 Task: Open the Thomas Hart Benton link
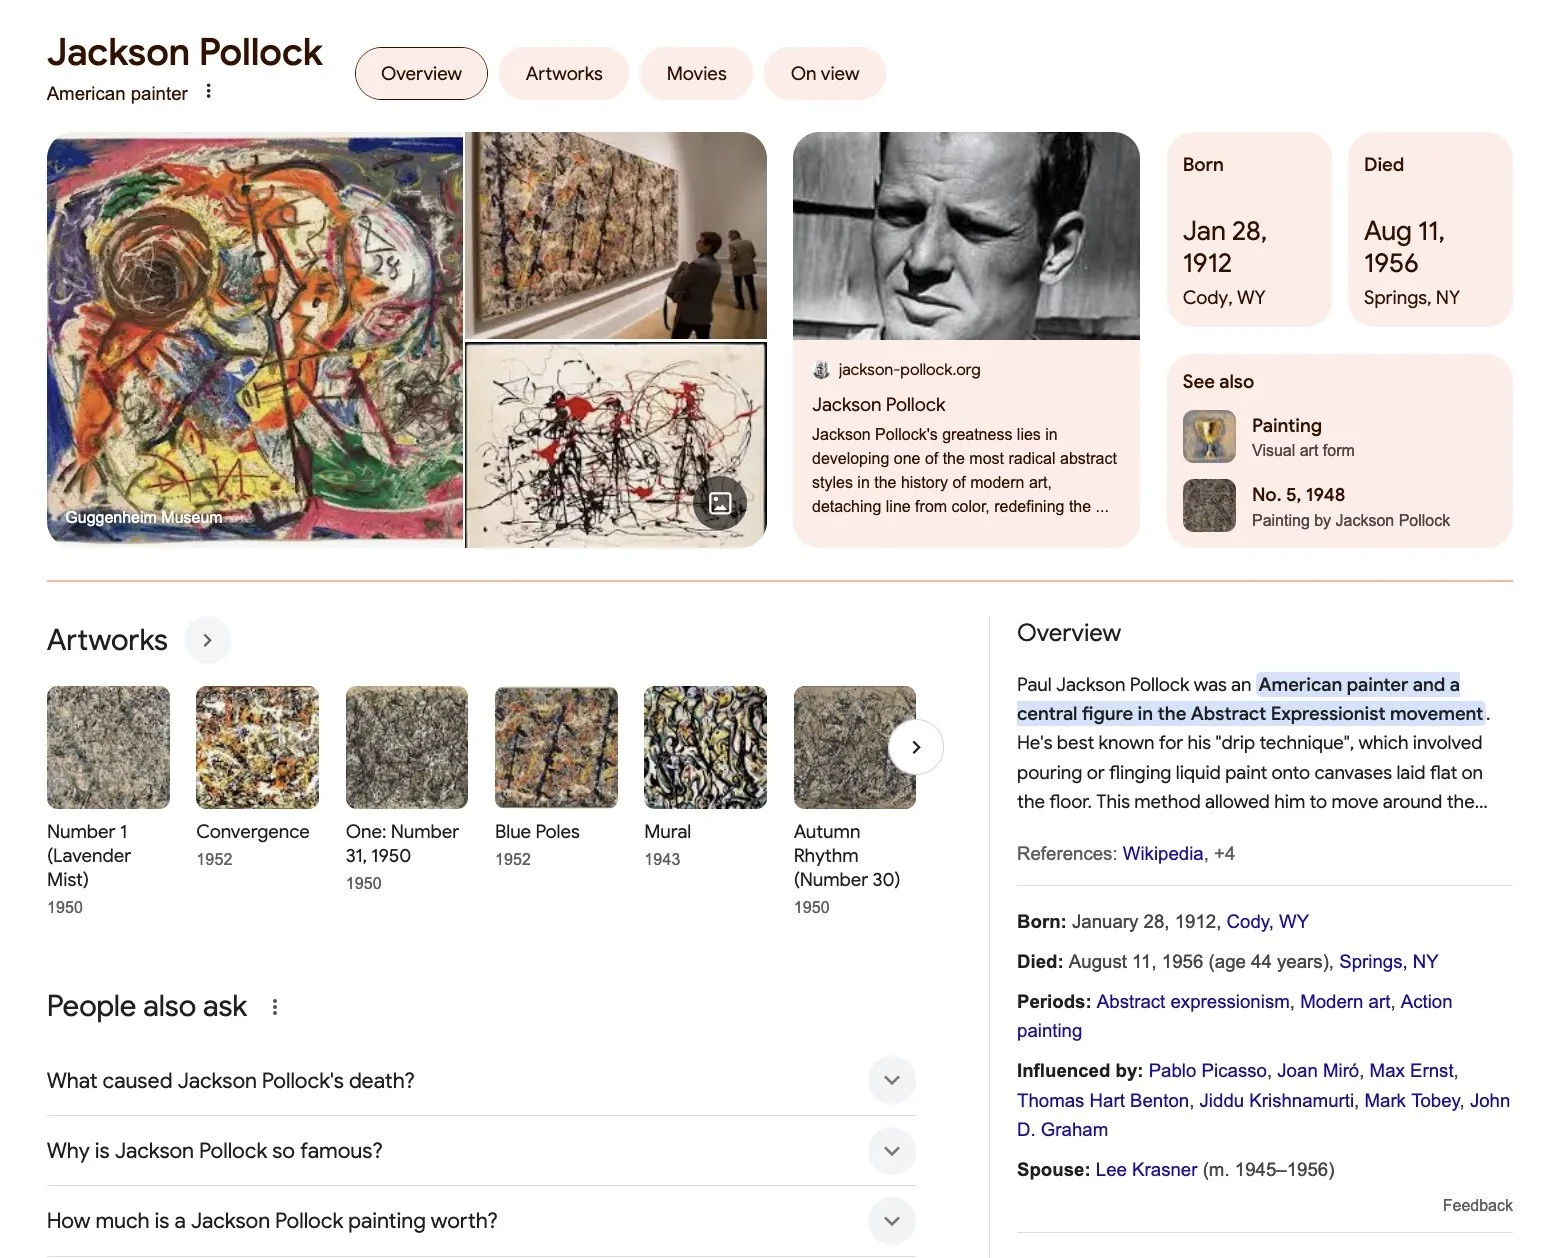point(1102,1101)
